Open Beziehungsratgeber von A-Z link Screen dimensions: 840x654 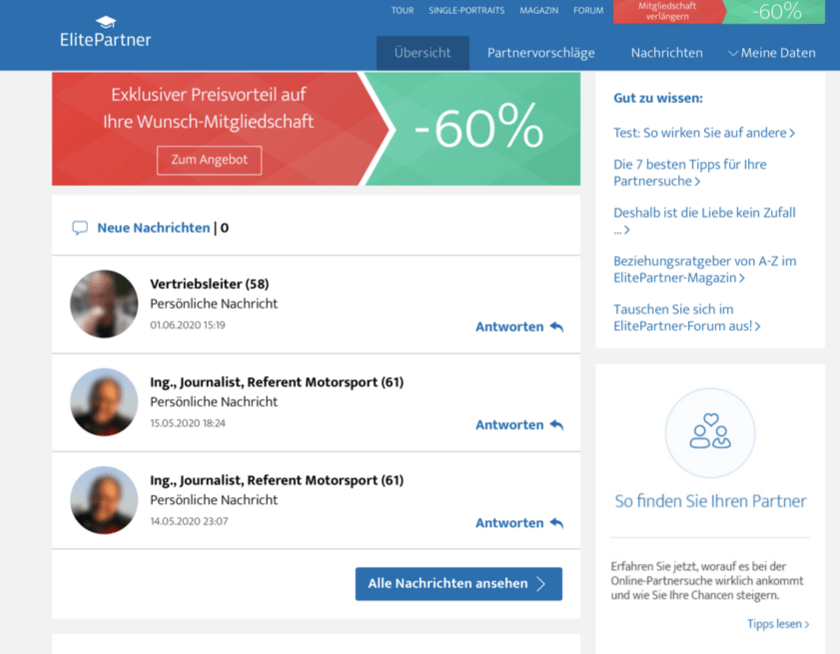pos(705,269)
